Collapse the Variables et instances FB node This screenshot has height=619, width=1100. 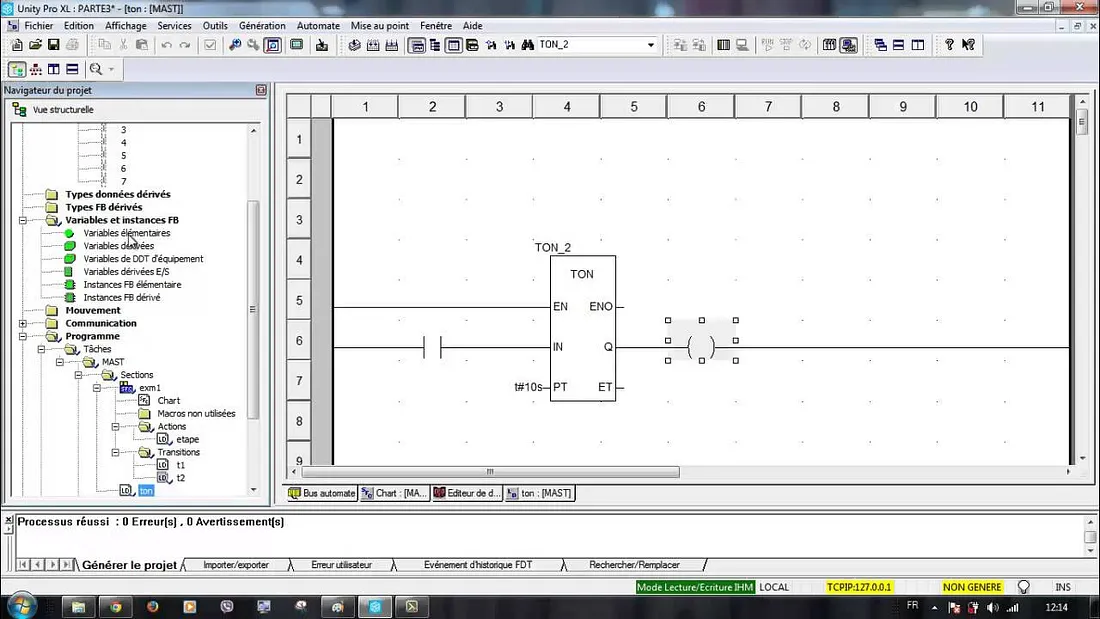click(22, 220)
